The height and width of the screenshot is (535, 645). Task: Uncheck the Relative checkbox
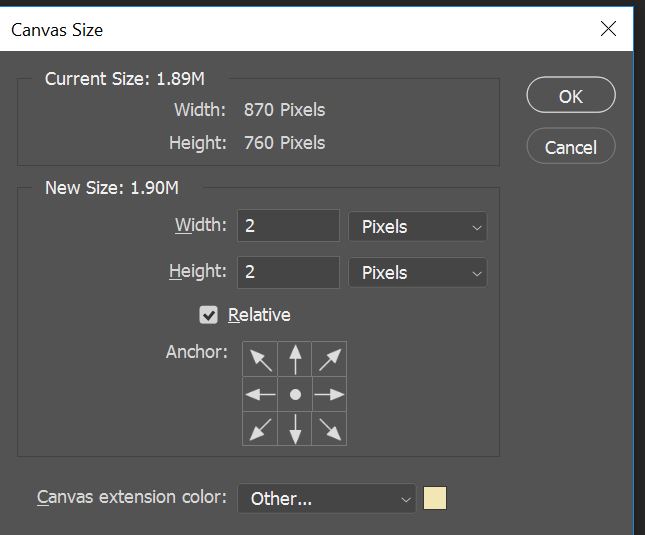pos(209,315)
